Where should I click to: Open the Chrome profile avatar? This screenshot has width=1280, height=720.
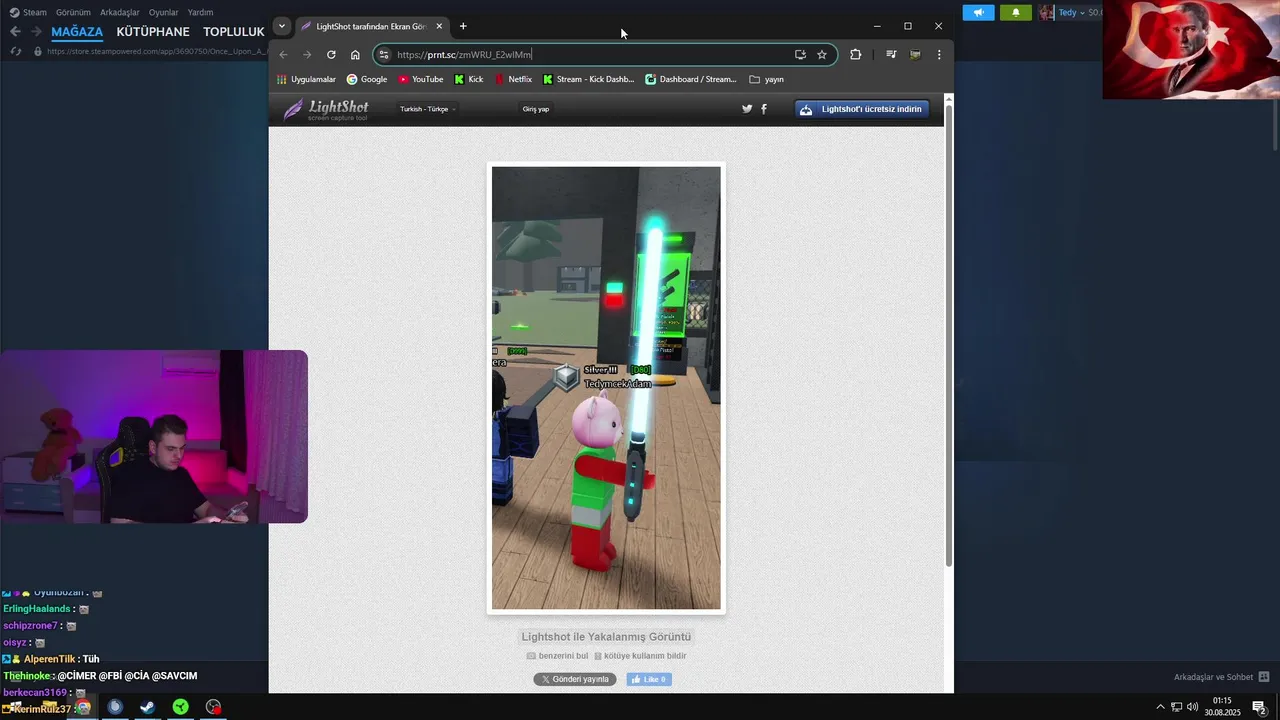915,55
